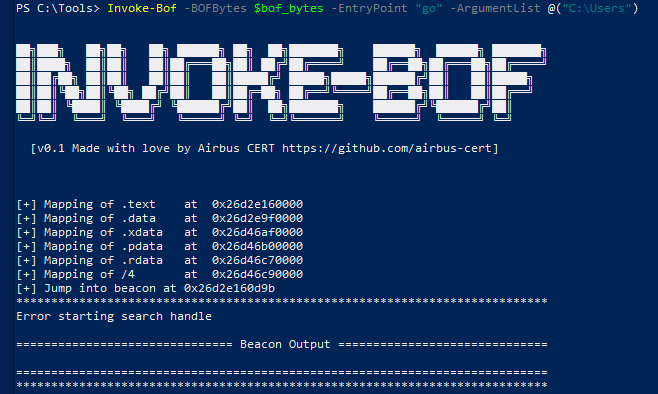Screen dimensions: 658x394
Task: Select the Mapping of .text line
Action: [159, 204]
